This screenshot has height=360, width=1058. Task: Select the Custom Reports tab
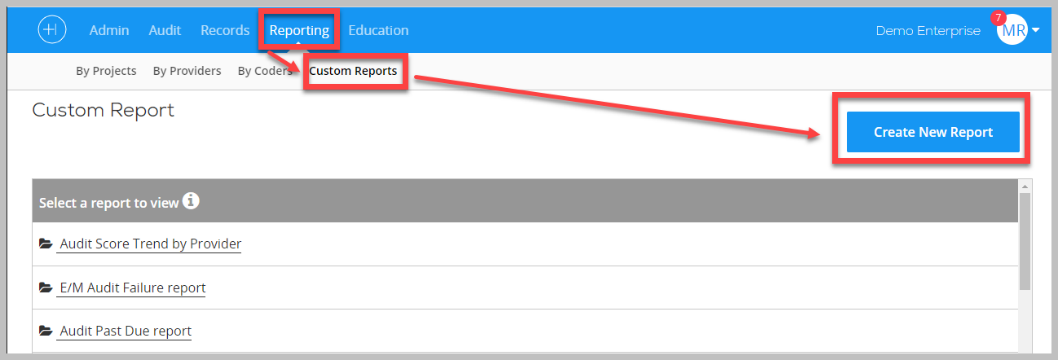pyautogui.click(x=353, y=71)
